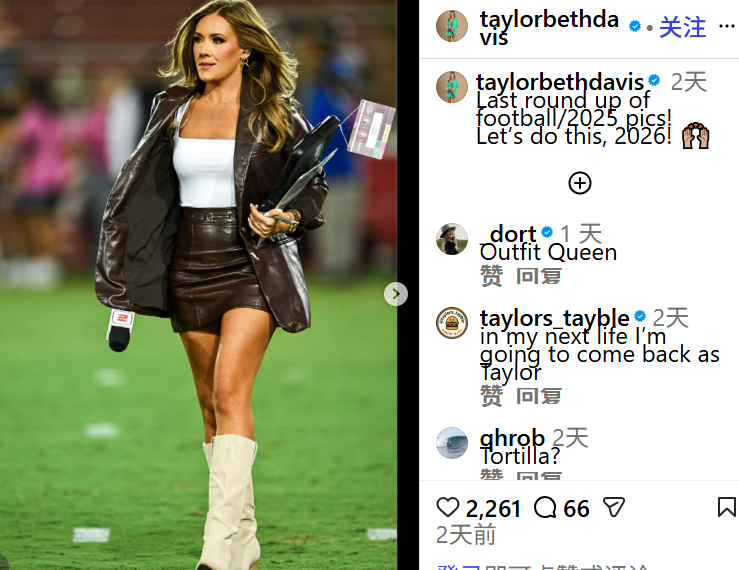Image resolution: width=739 pixels, height=570 pixels.
Task: Load more comments with the plus circle
Action: [580, 183]
